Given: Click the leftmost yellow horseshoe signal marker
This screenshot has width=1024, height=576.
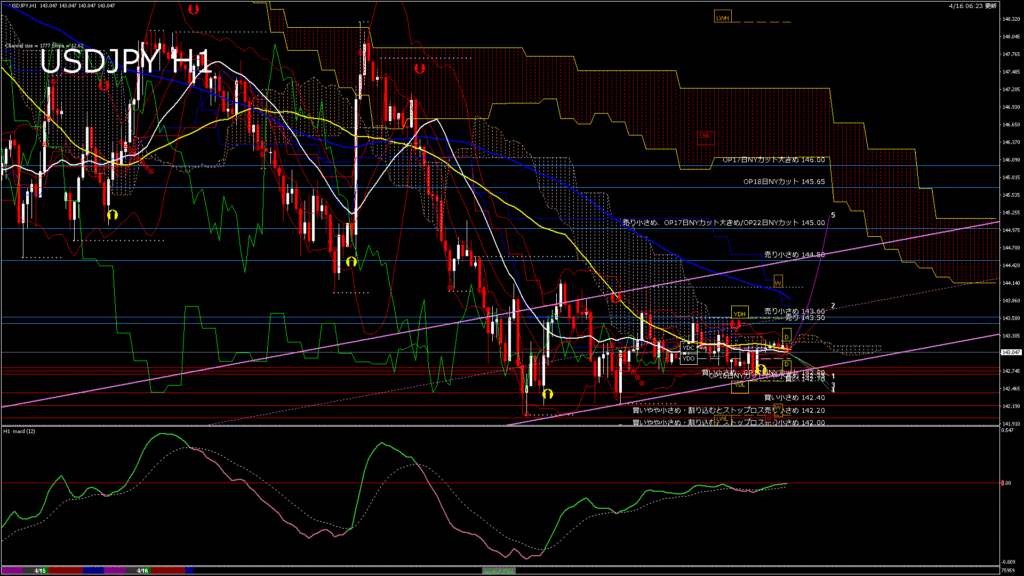Looking at the screenshot, I should point(113,213).
